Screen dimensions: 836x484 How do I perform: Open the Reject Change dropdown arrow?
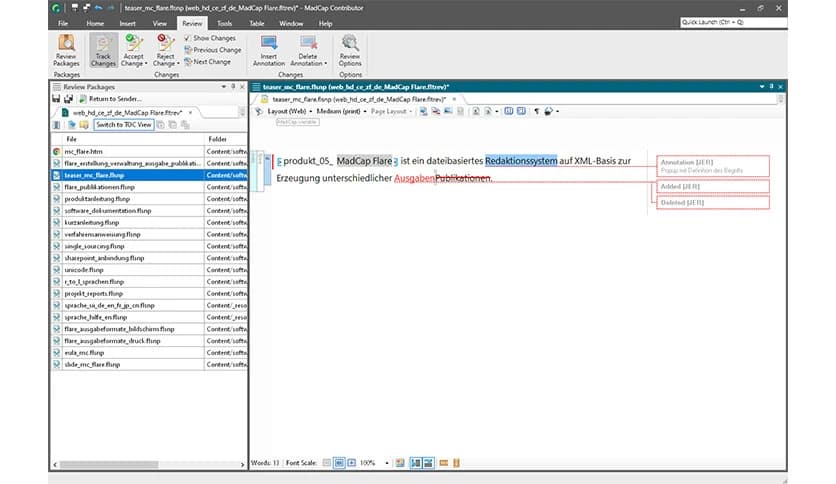178,63
